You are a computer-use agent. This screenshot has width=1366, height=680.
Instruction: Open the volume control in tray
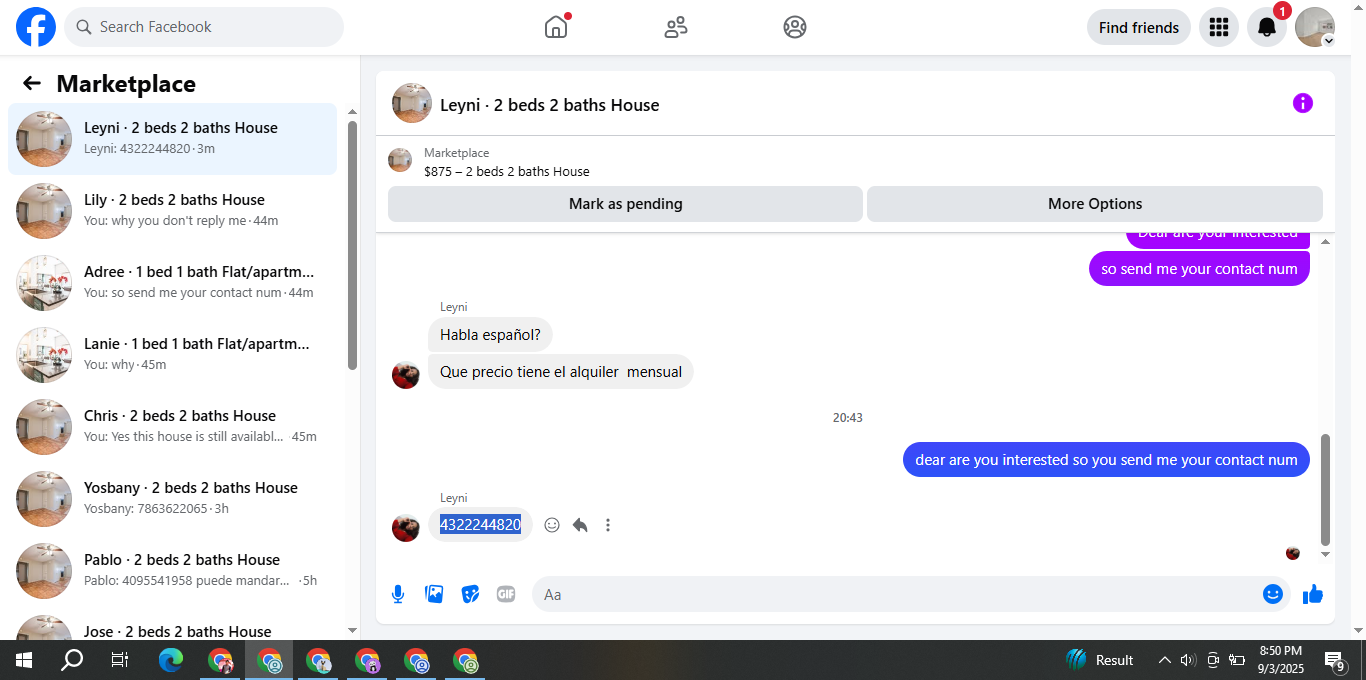[1188, 660]
